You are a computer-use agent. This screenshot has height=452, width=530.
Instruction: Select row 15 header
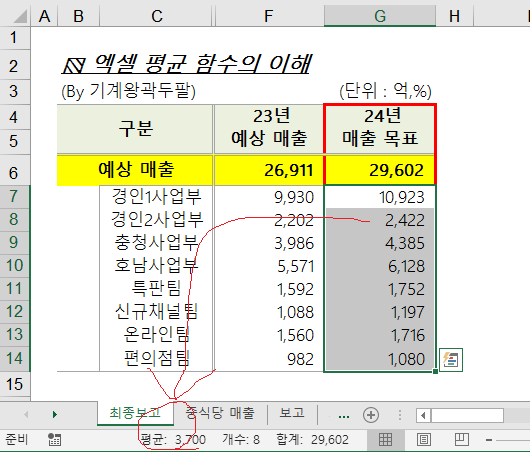15,385
